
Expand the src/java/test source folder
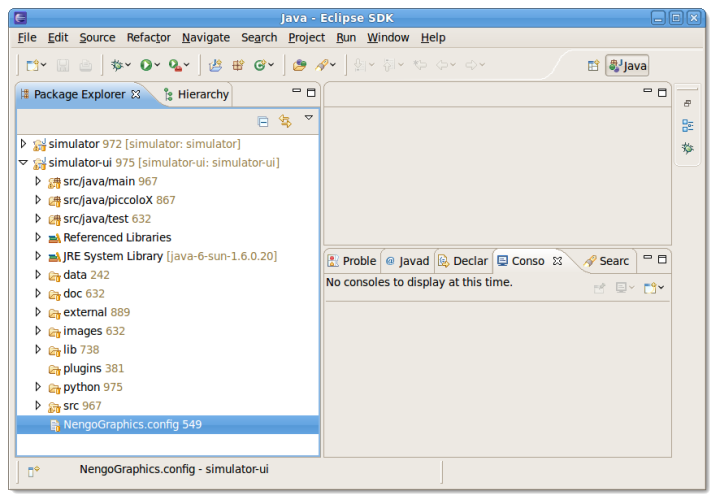38,218
